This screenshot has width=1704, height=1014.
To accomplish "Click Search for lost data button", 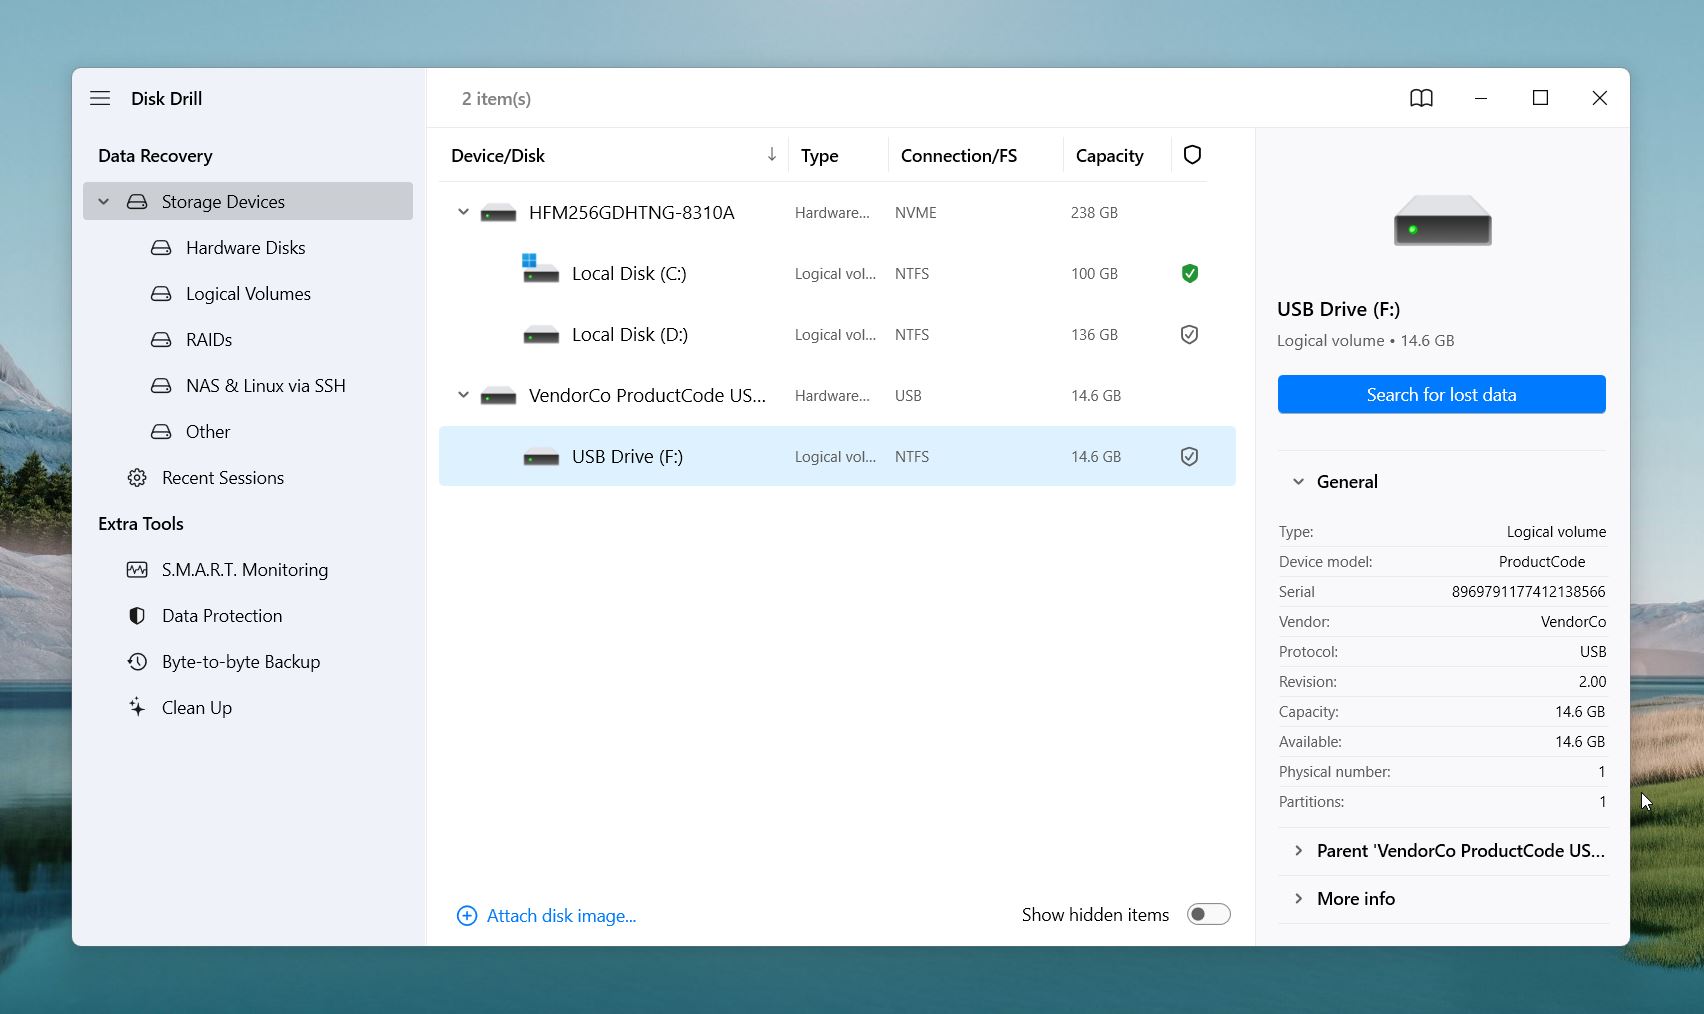I will (x=1441, y=394).
